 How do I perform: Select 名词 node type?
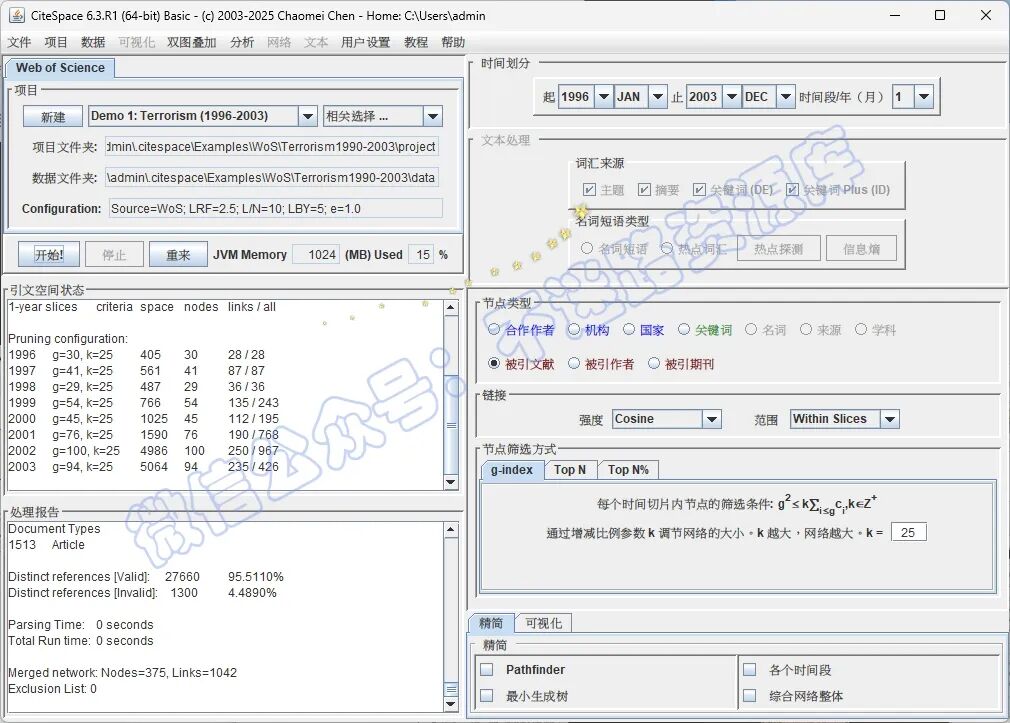point(751,329)
